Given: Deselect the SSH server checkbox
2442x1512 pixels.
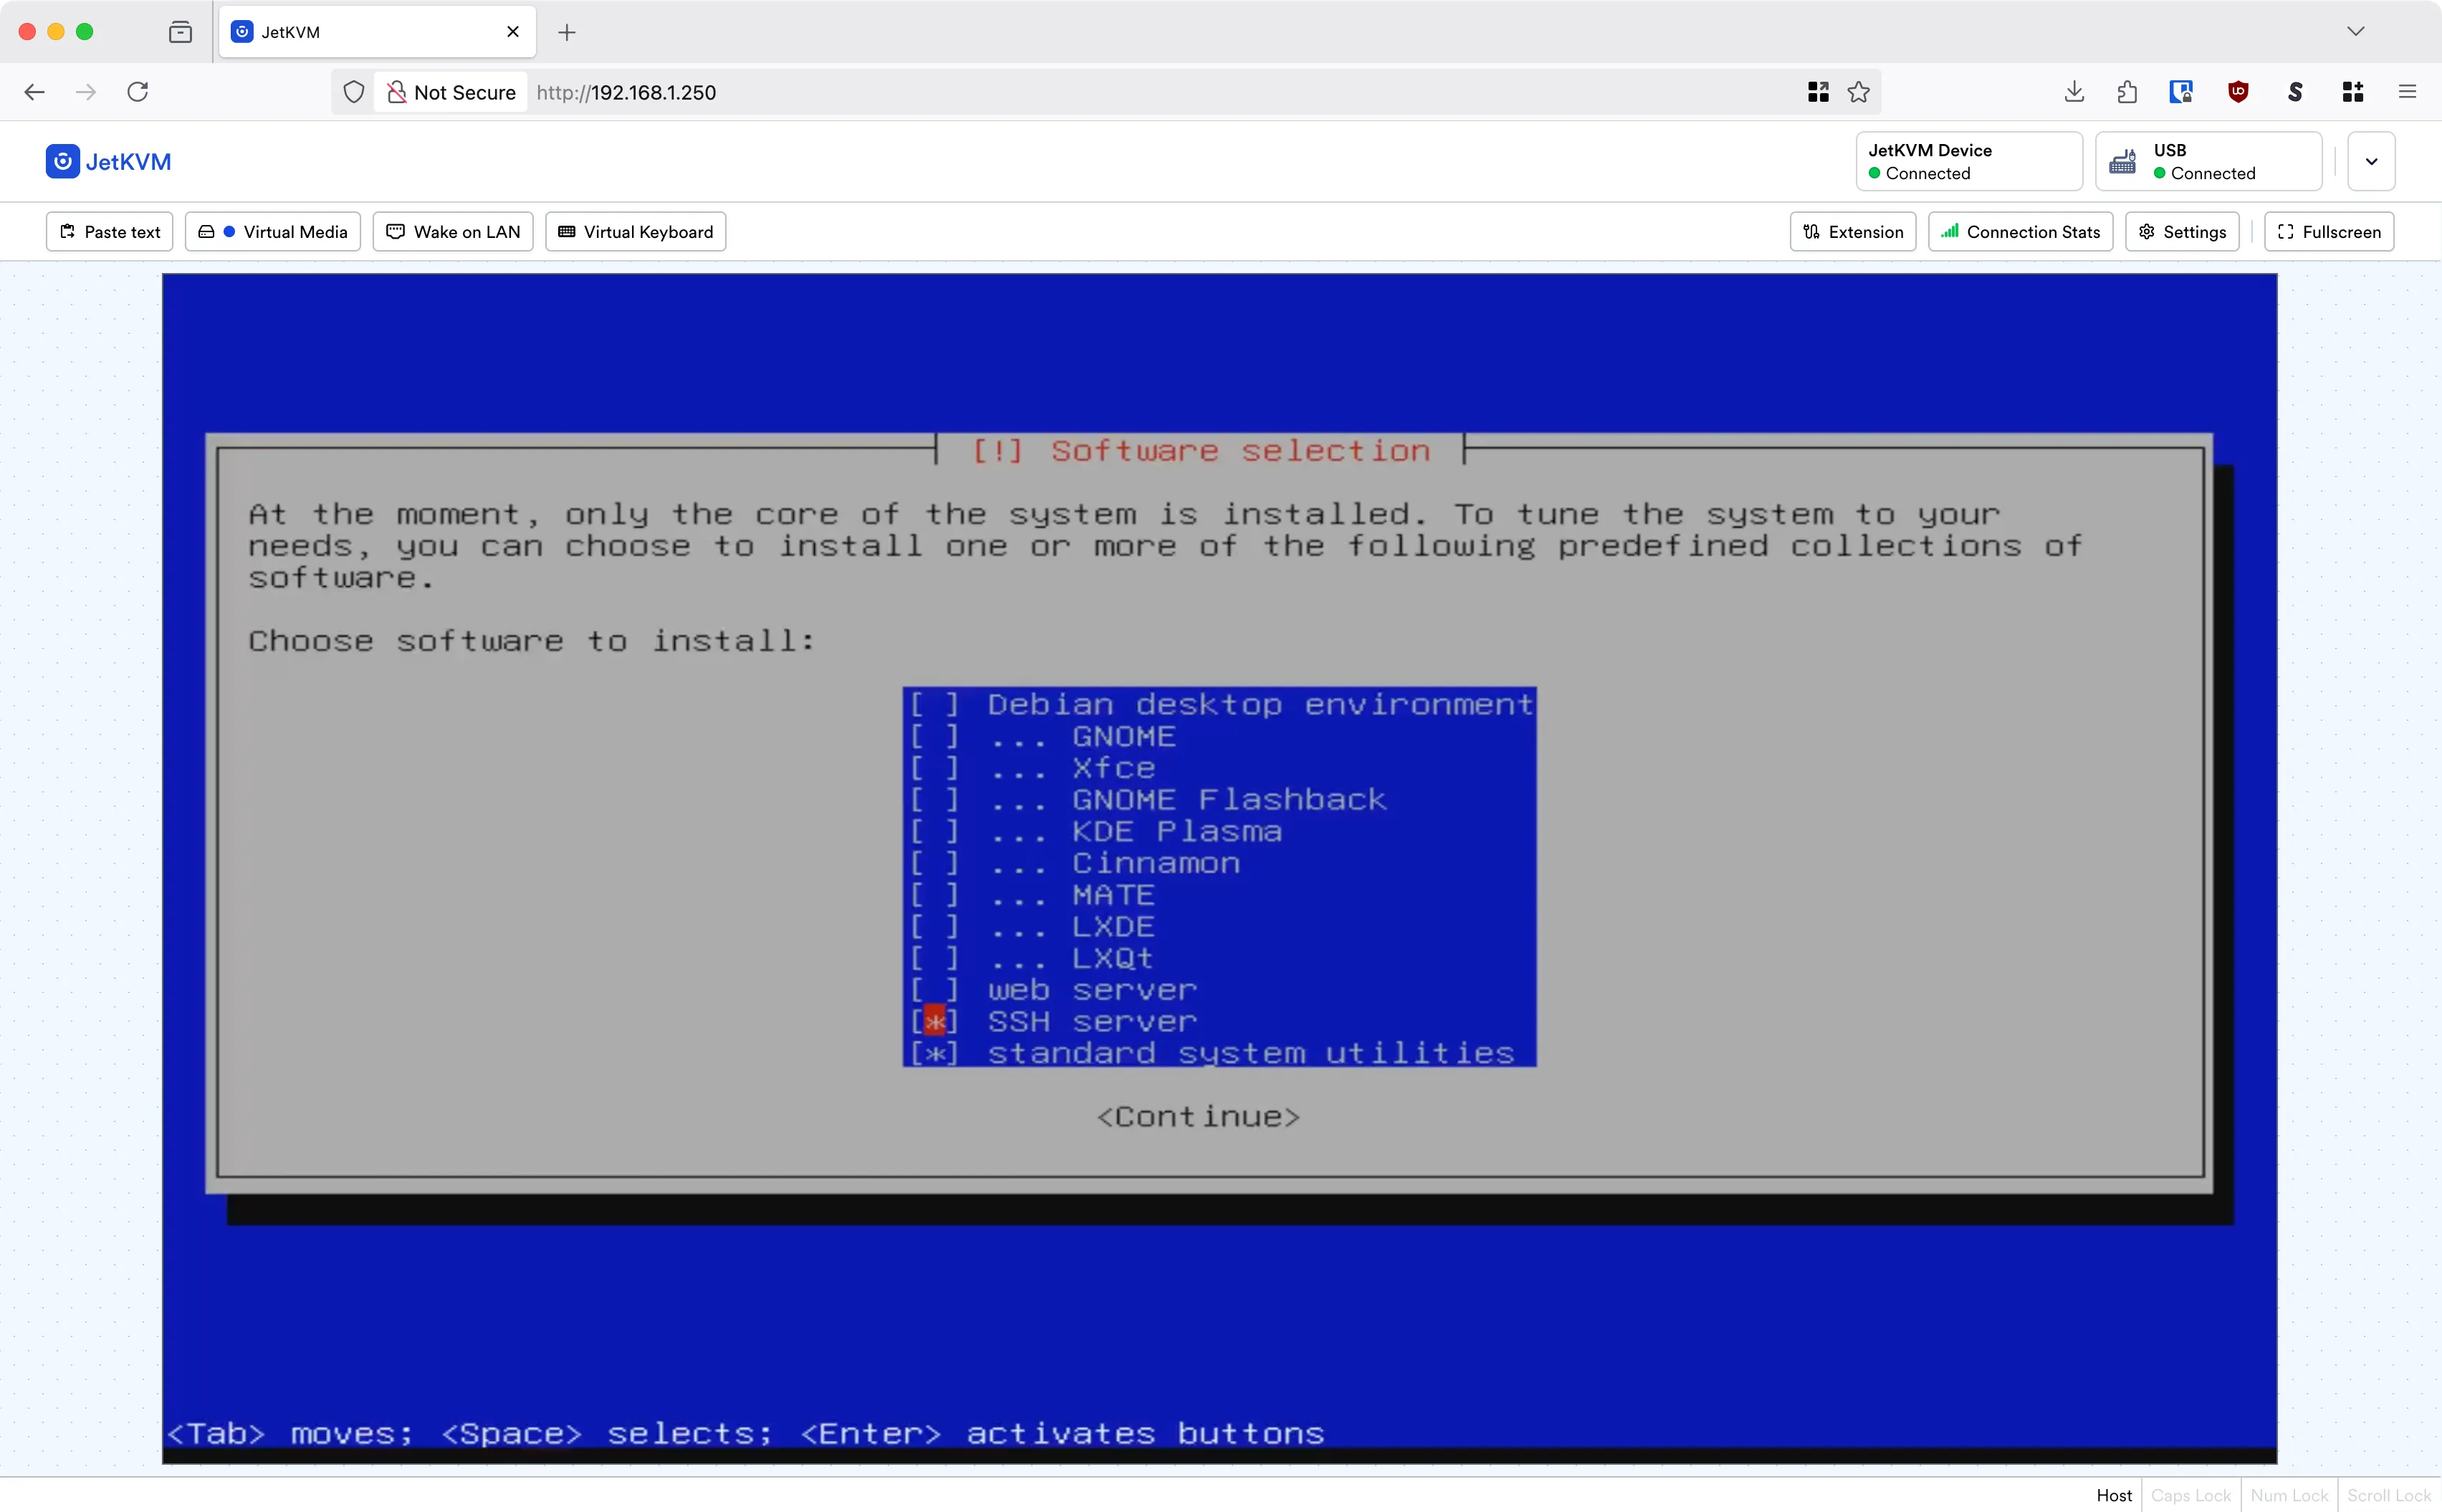Looking at the screenshot, I should [934, 1020].
